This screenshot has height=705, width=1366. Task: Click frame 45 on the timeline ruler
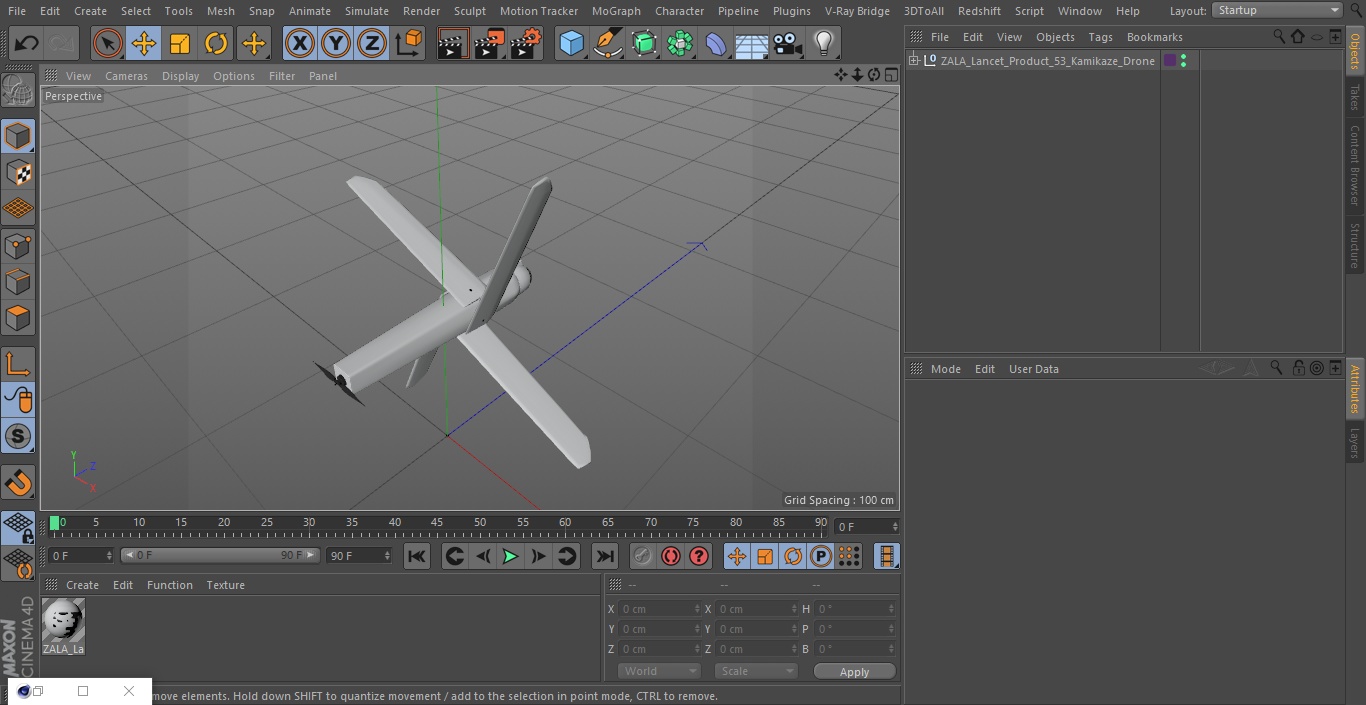click(437, 523)
